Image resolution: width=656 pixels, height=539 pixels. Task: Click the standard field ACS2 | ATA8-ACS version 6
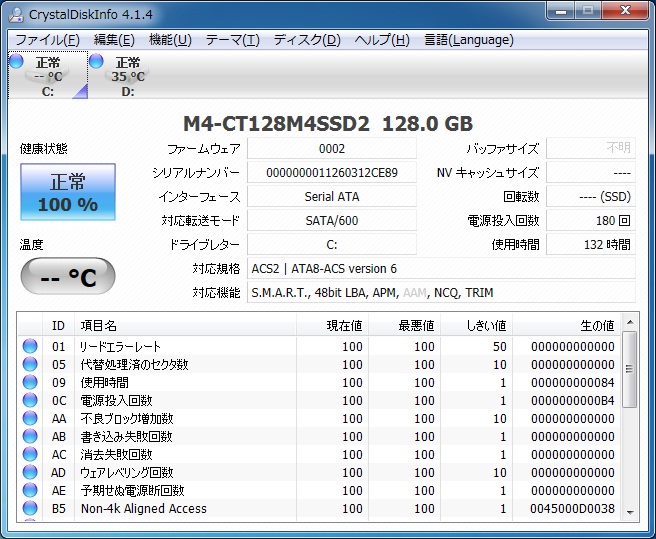441,268
